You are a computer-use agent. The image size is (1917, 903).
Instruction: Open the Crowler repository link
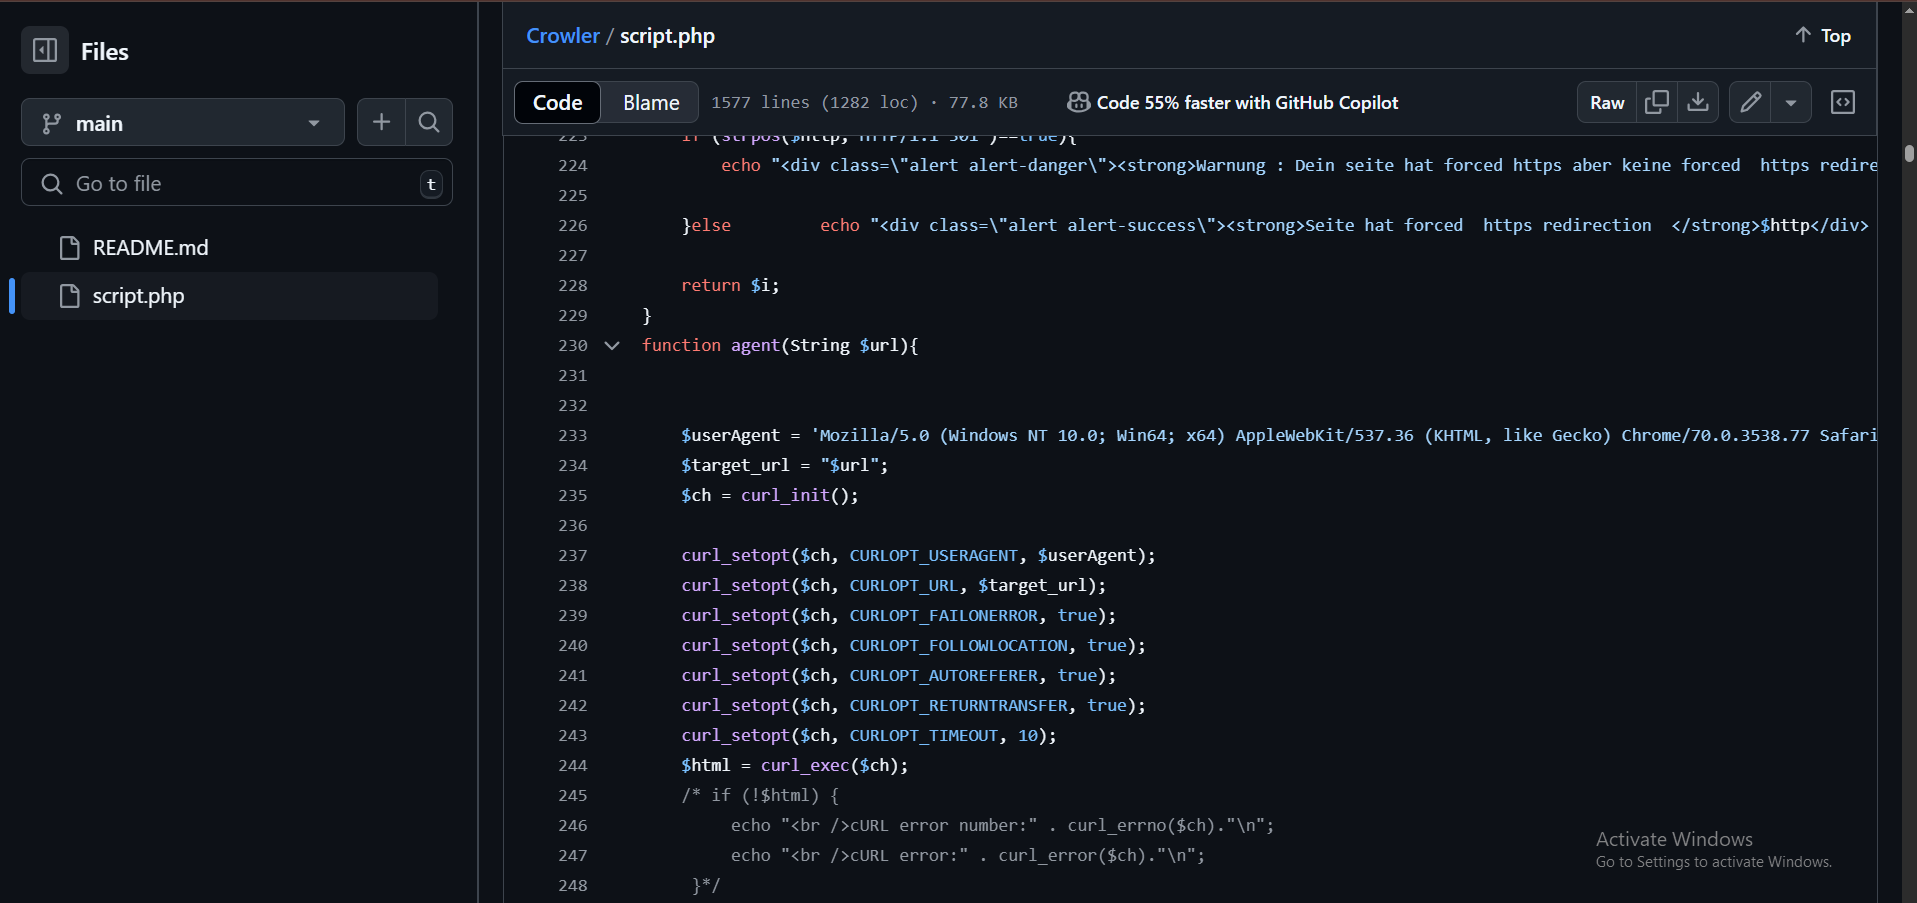coord(562,36)
